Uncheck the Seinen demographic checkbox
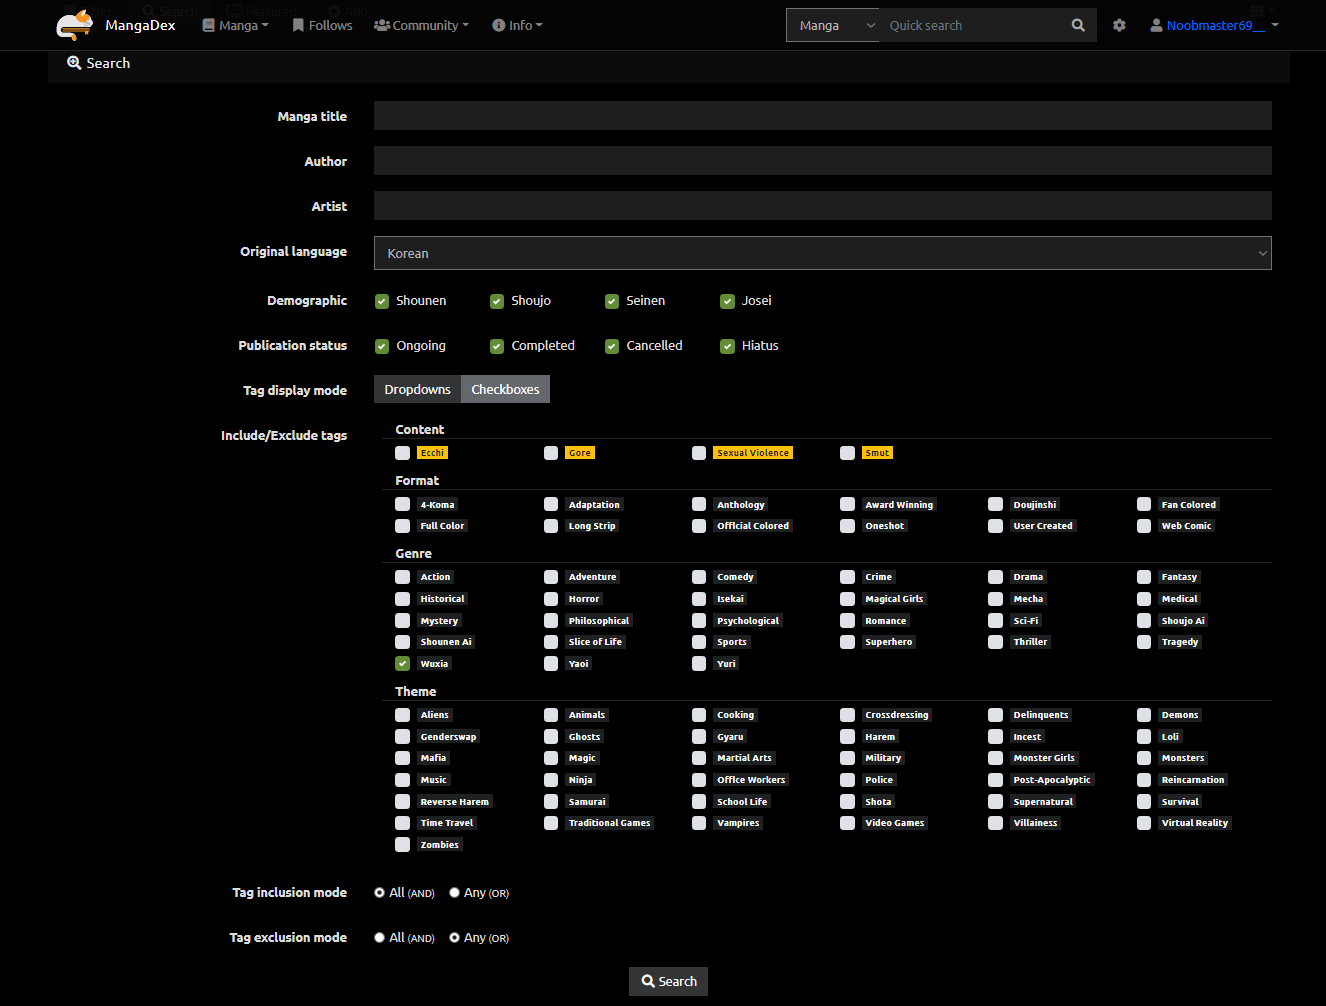1326x1006 pixels. tap(612, 301)
